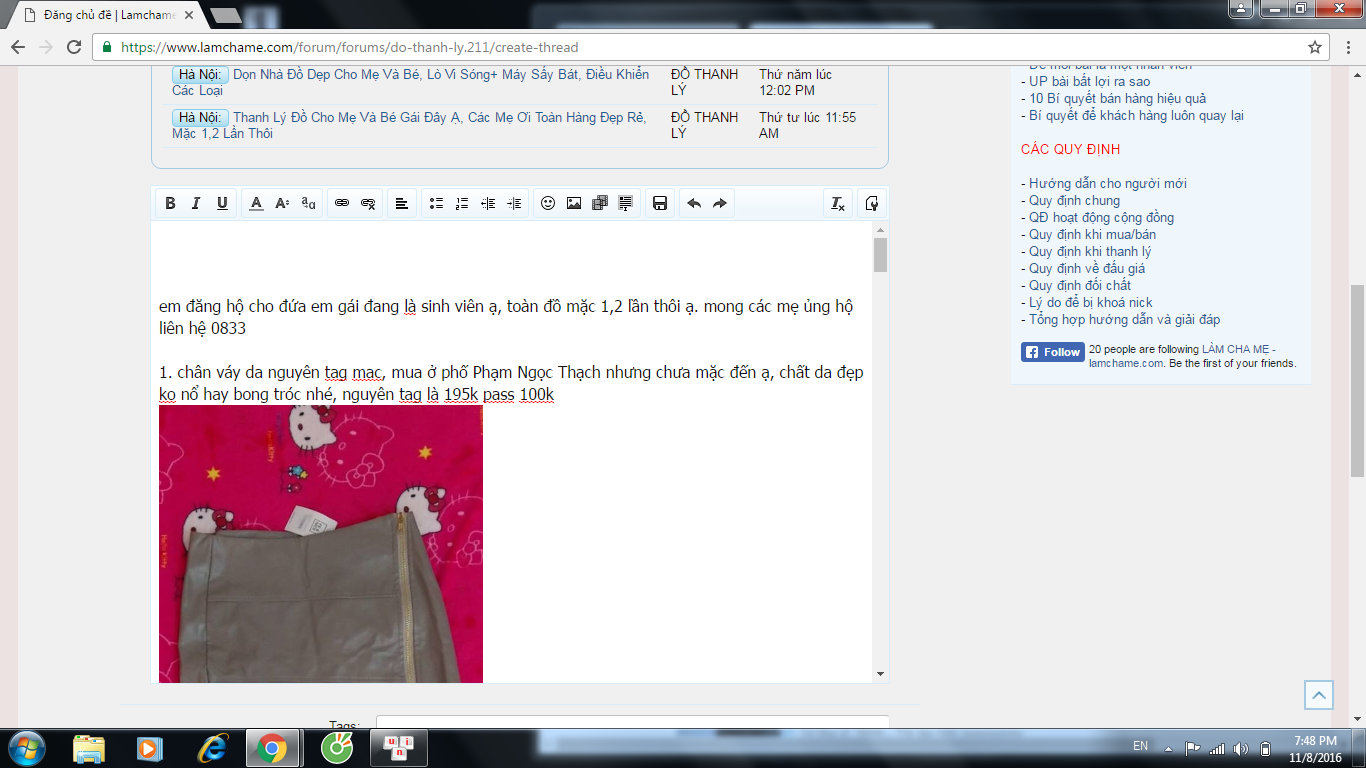The image size is (1366, 768).
Task: Insert a numbered ordered list
Action: pos(462,203)
